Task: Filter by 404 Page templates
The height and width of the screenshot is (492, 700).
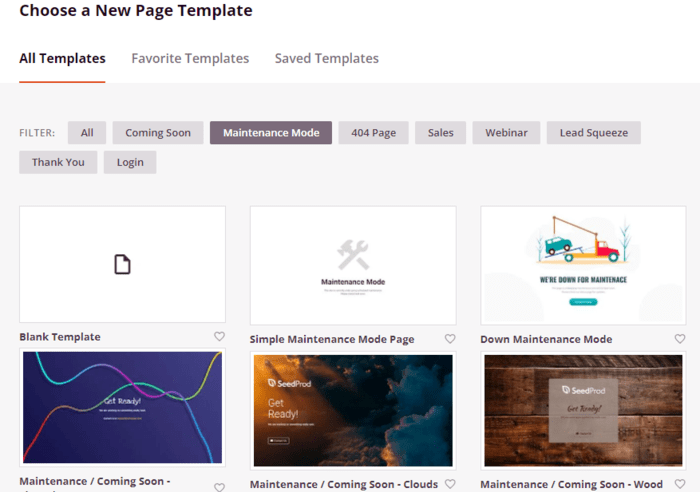Action: 373,133
